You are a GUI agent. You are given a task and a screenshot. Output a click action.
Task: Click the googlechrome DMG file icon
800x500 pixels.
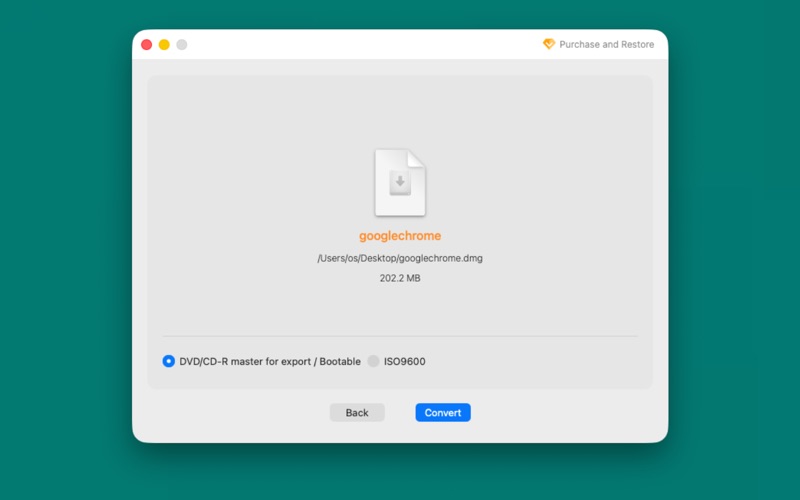[x=400, y=183]
